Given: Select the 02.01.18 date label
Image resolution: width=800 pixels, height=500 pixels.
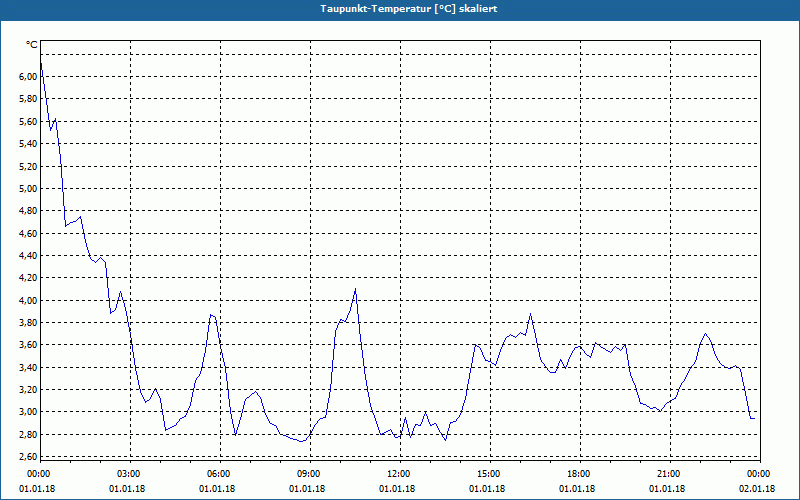Looking at the screenshot, I should [x=757, y=489].
